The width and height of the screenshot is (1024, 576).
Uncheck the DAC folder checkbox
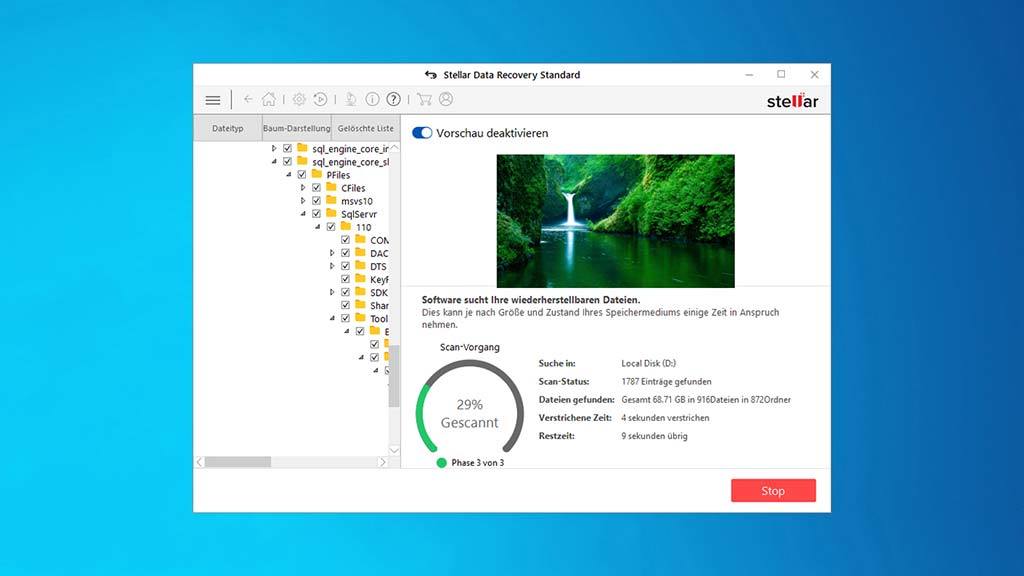pyautogui.click(x=345, y=253)
